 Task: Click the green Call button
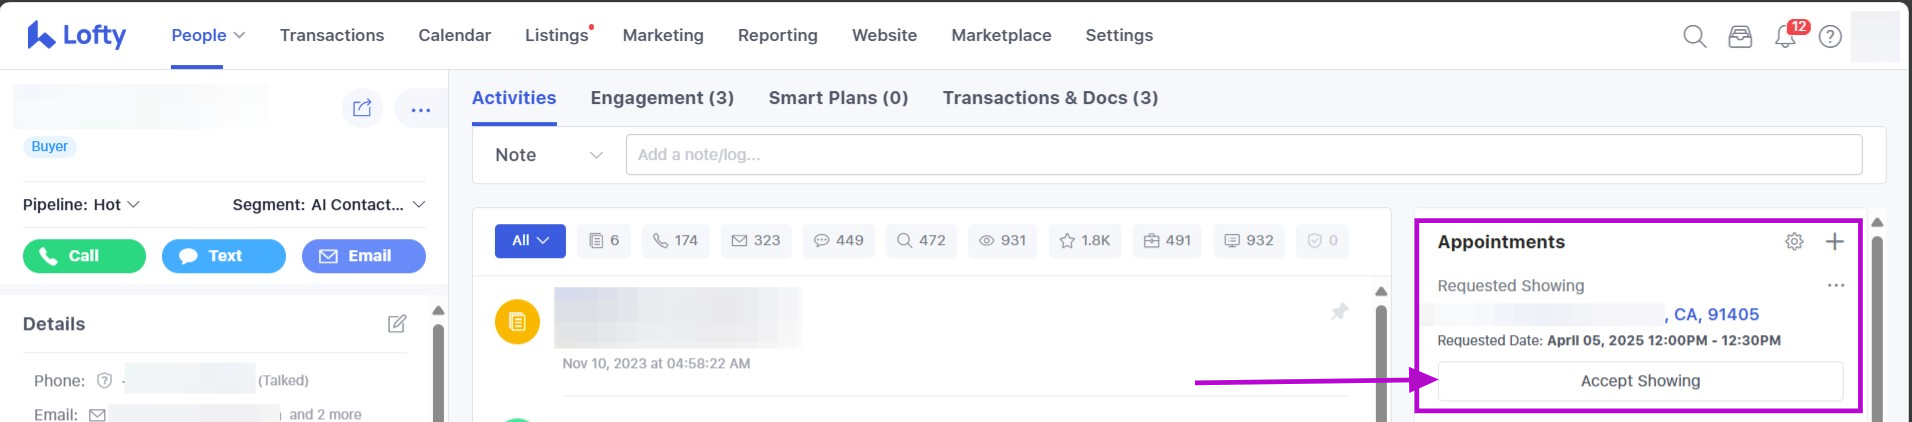[x=84, y=256]
